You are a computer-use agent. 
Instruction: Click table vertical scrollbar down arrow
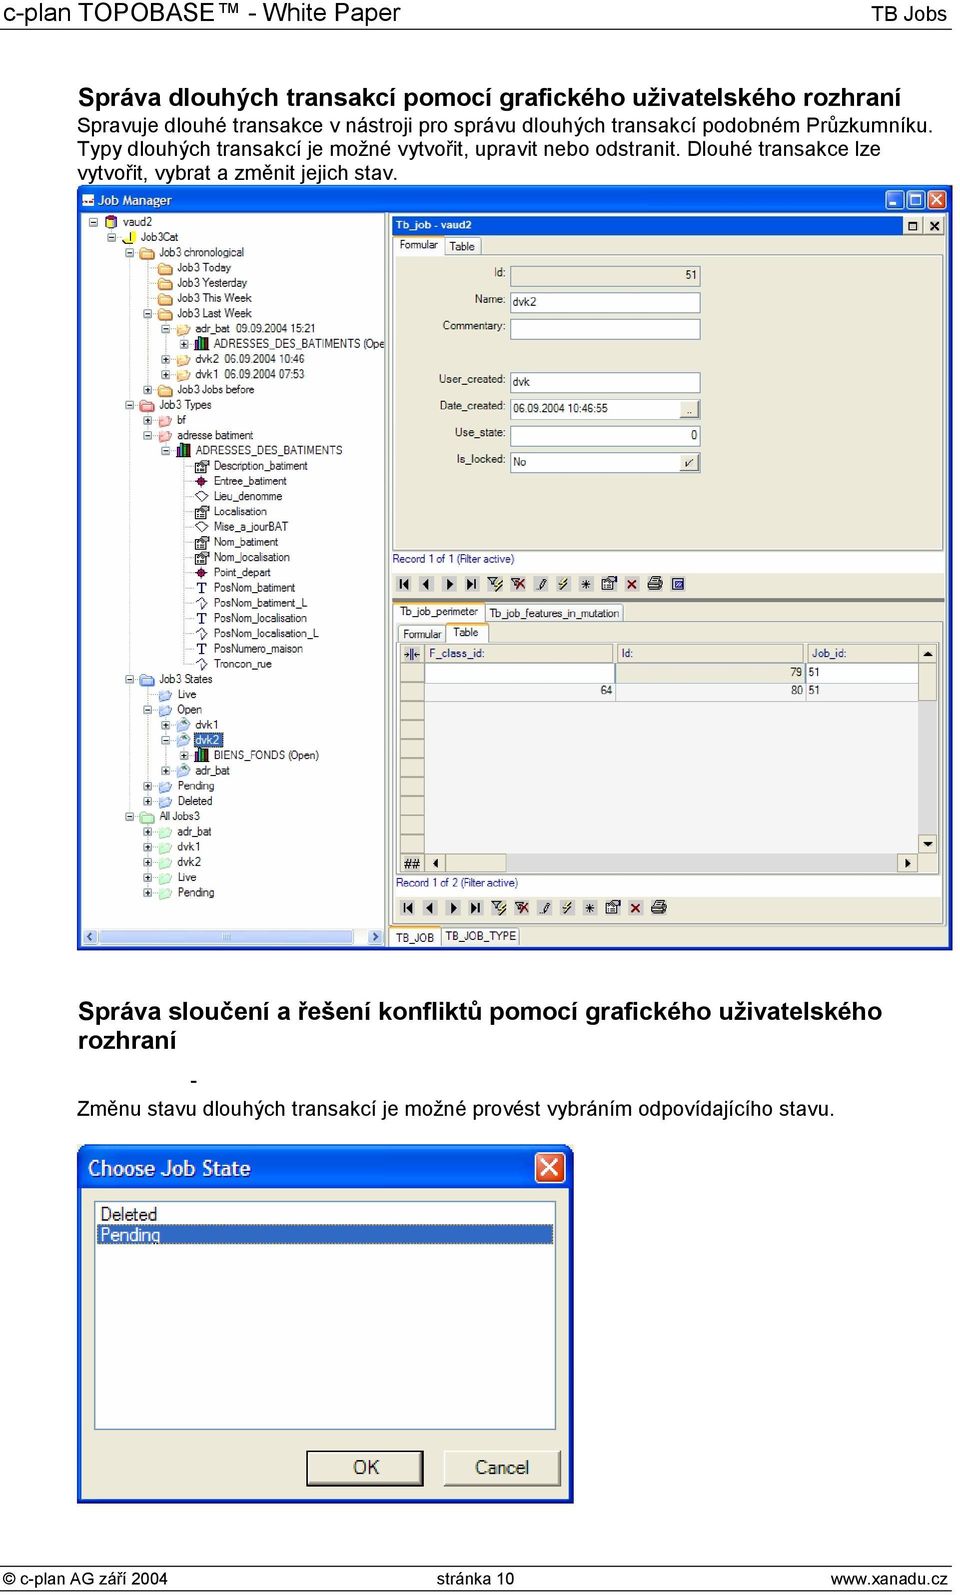(x=928, y=844)
